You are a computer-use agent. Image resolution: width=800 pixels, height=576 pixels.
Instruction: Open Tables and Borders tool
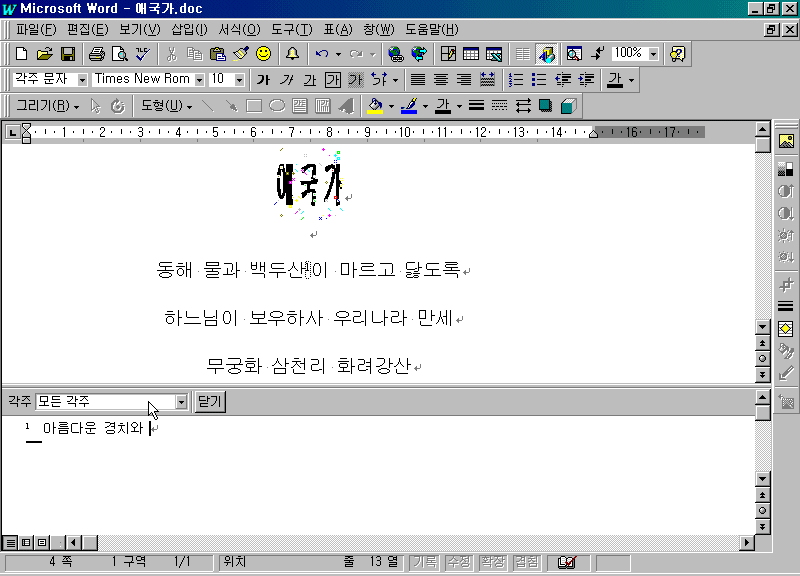pos(448,54)
